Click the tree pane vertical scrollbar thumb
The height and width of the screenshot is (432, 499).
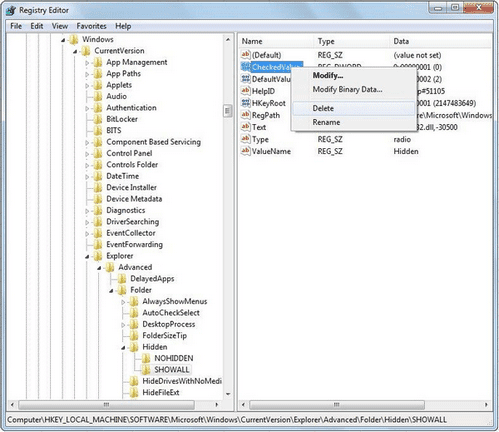pyautogui.click(x=228, y=111)
